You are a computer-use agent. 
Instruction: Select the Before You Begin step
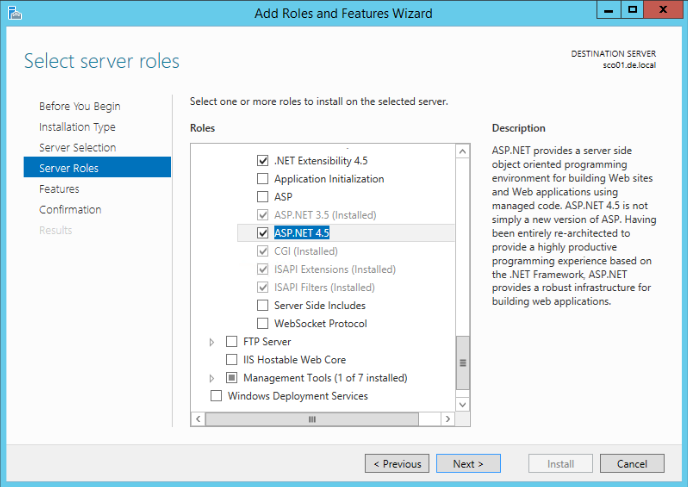[79, 106]
